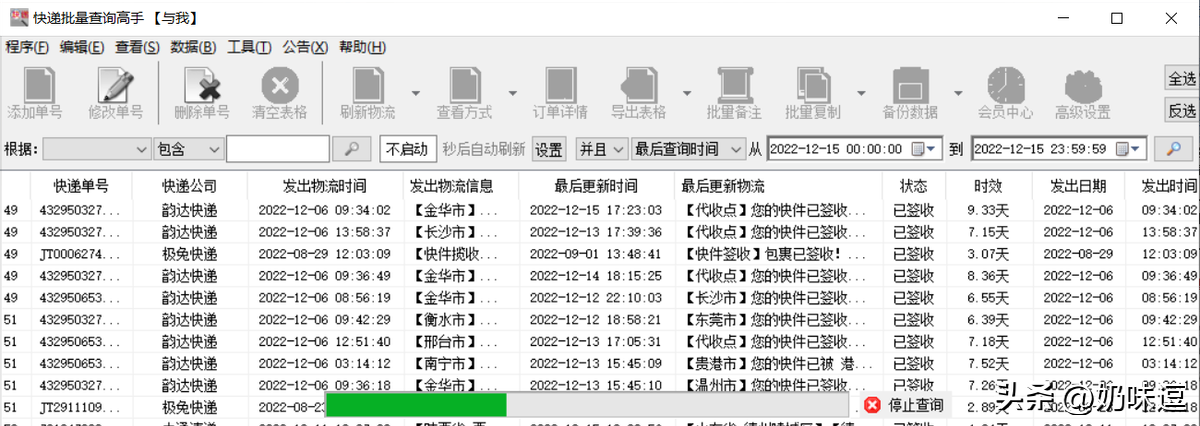The height and width of the screenshot is (426, 1200).
Task: Open the start date 00:00:00 calendar dropdown
Action: 926,149
